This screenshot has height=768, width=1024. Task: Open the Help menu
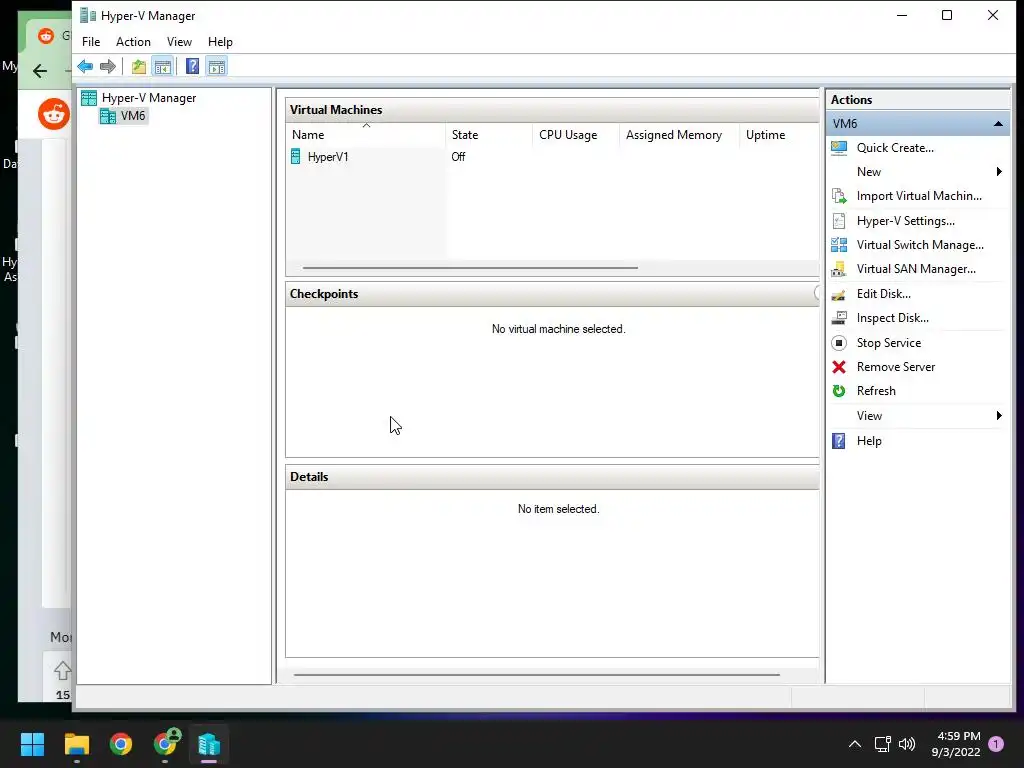(x=220, y=42)
